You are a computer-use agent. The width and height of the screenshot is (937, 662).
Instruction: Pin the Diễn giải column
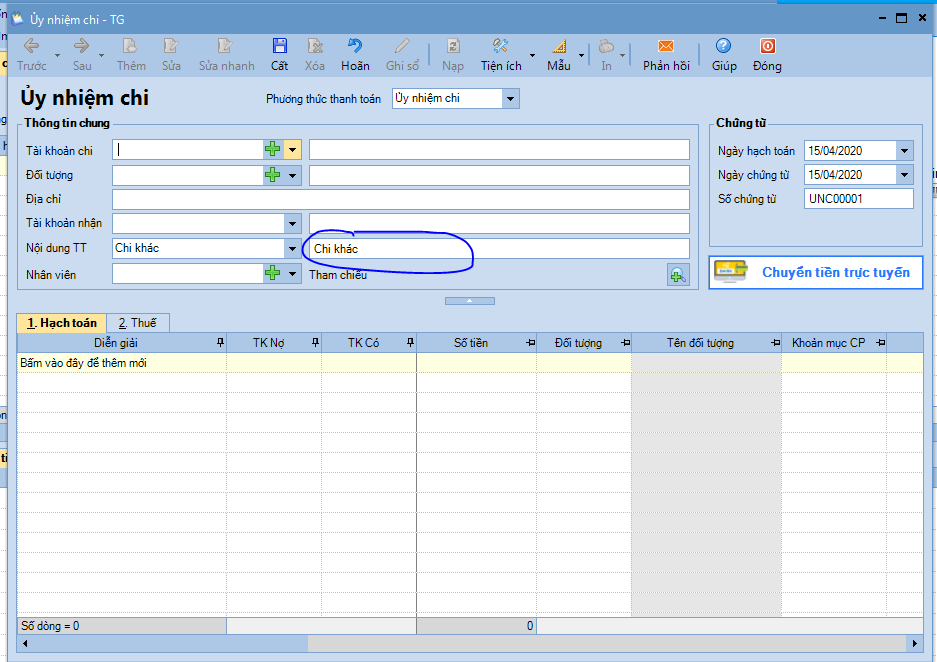(x=221, y=342)
